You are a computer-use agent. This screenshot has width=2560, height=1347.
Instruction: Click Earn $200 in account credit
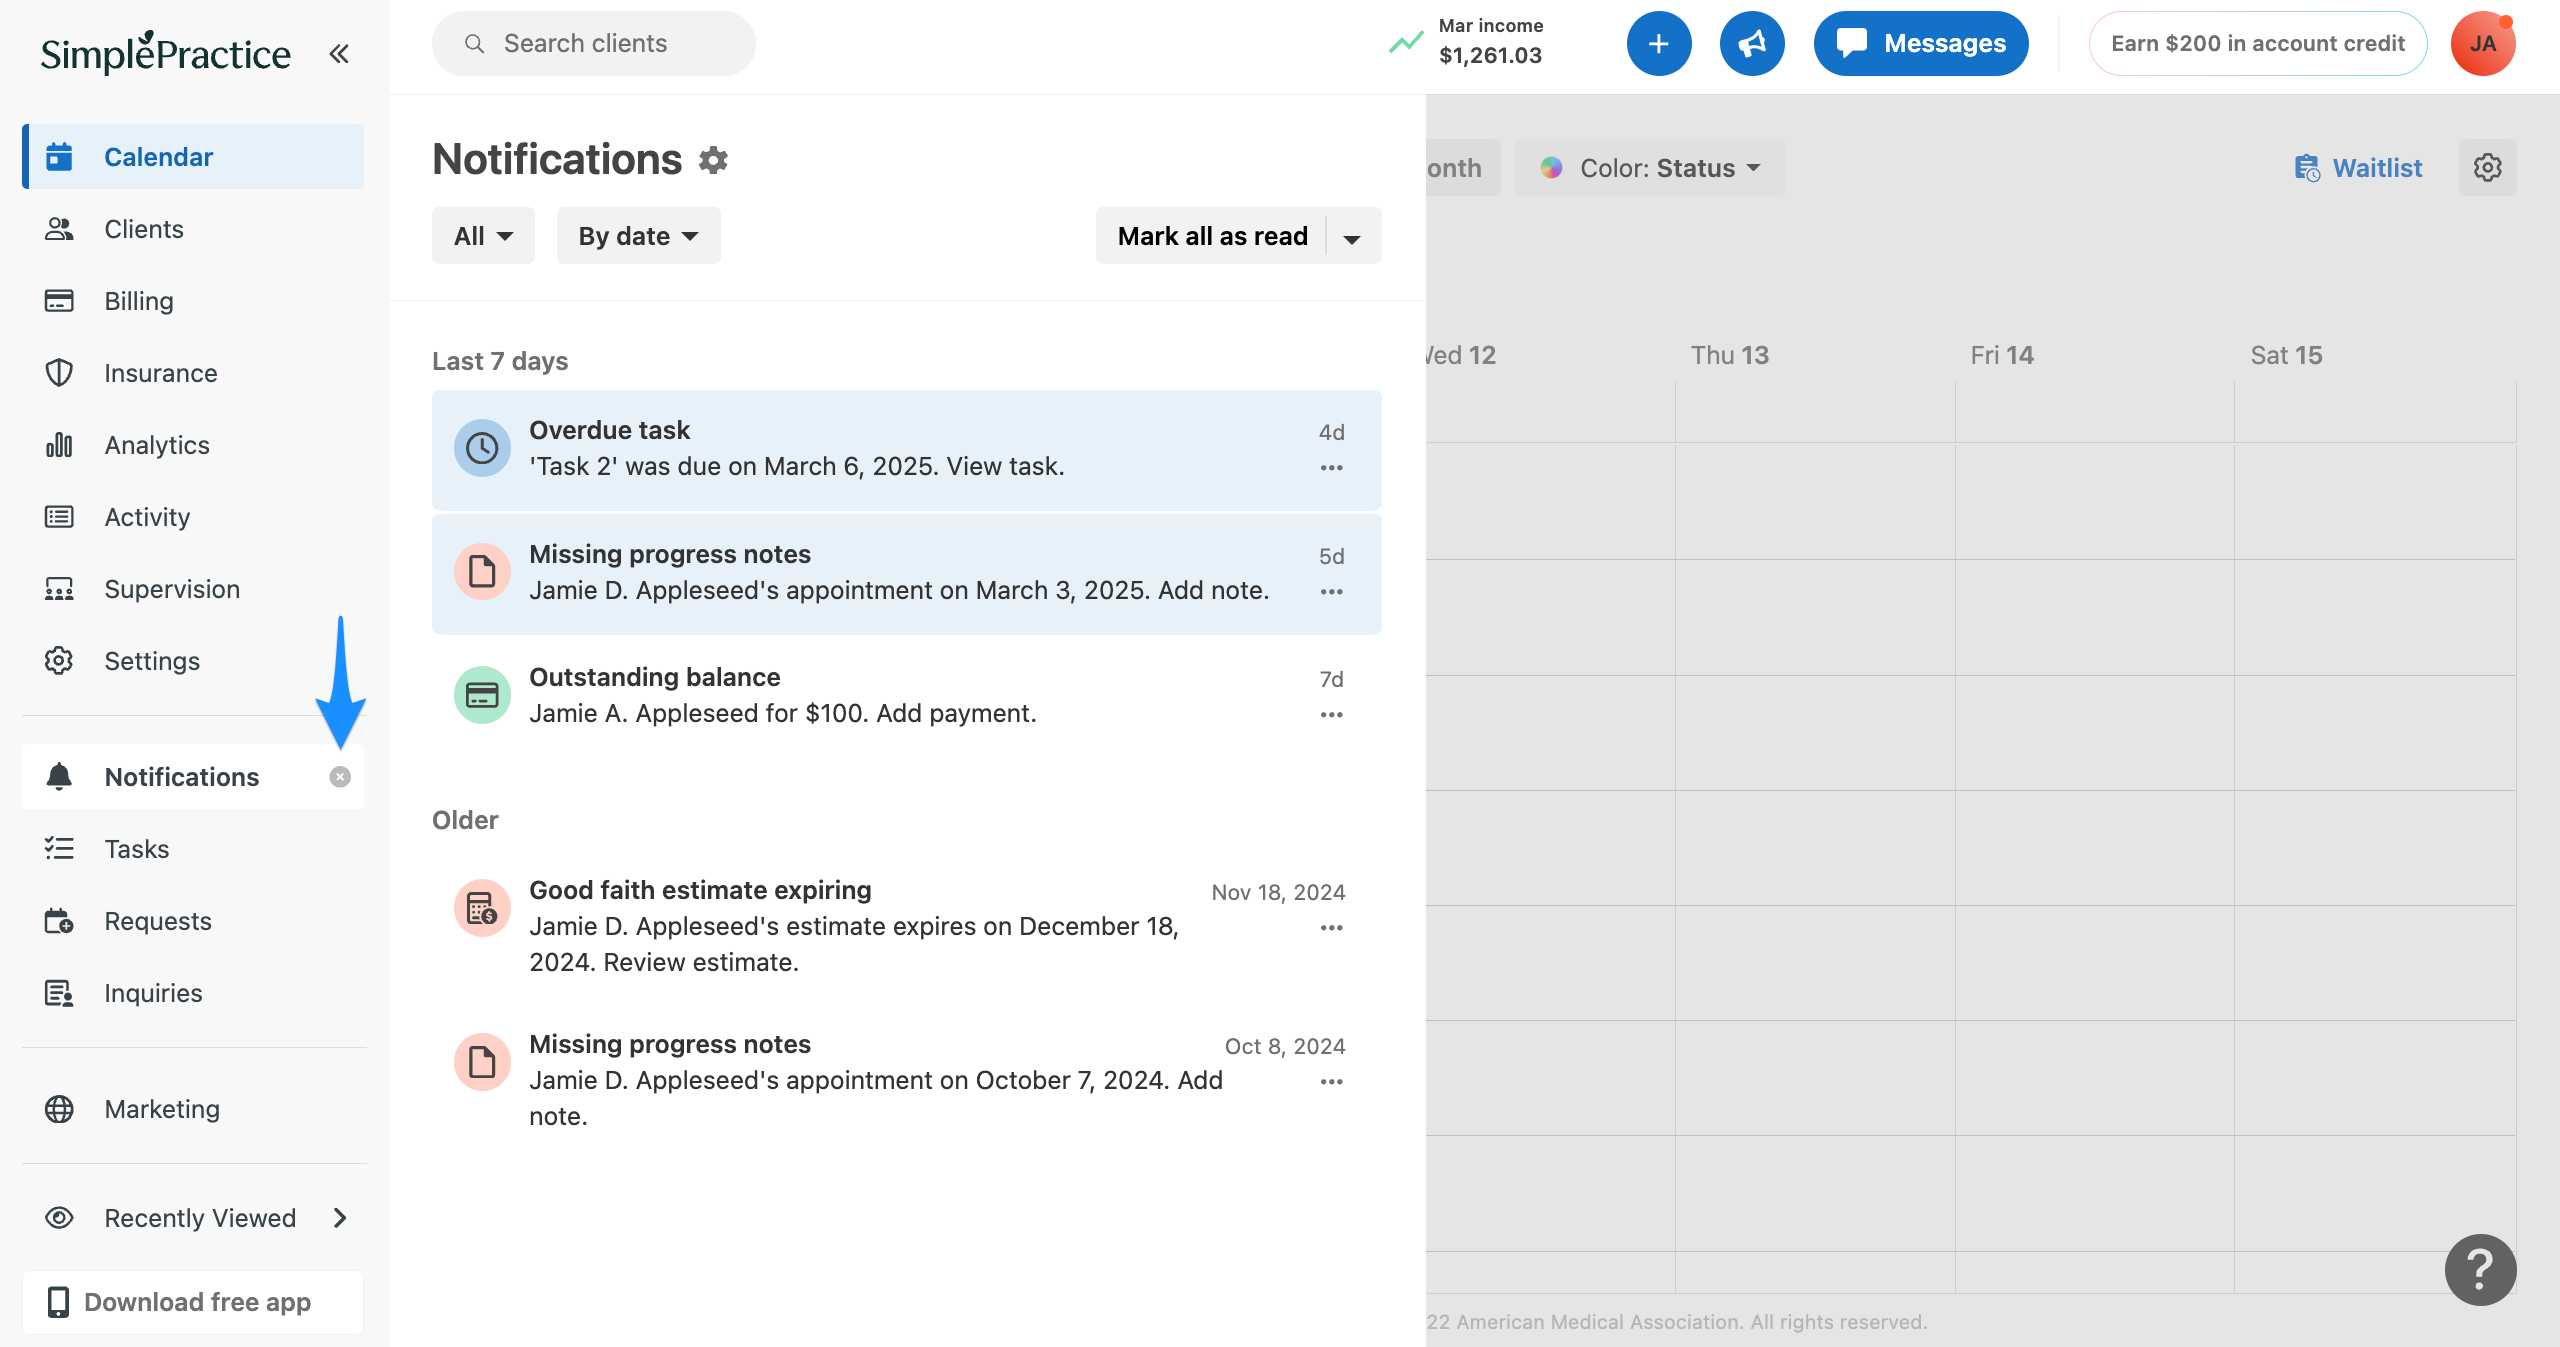[x=2258, y=43]
